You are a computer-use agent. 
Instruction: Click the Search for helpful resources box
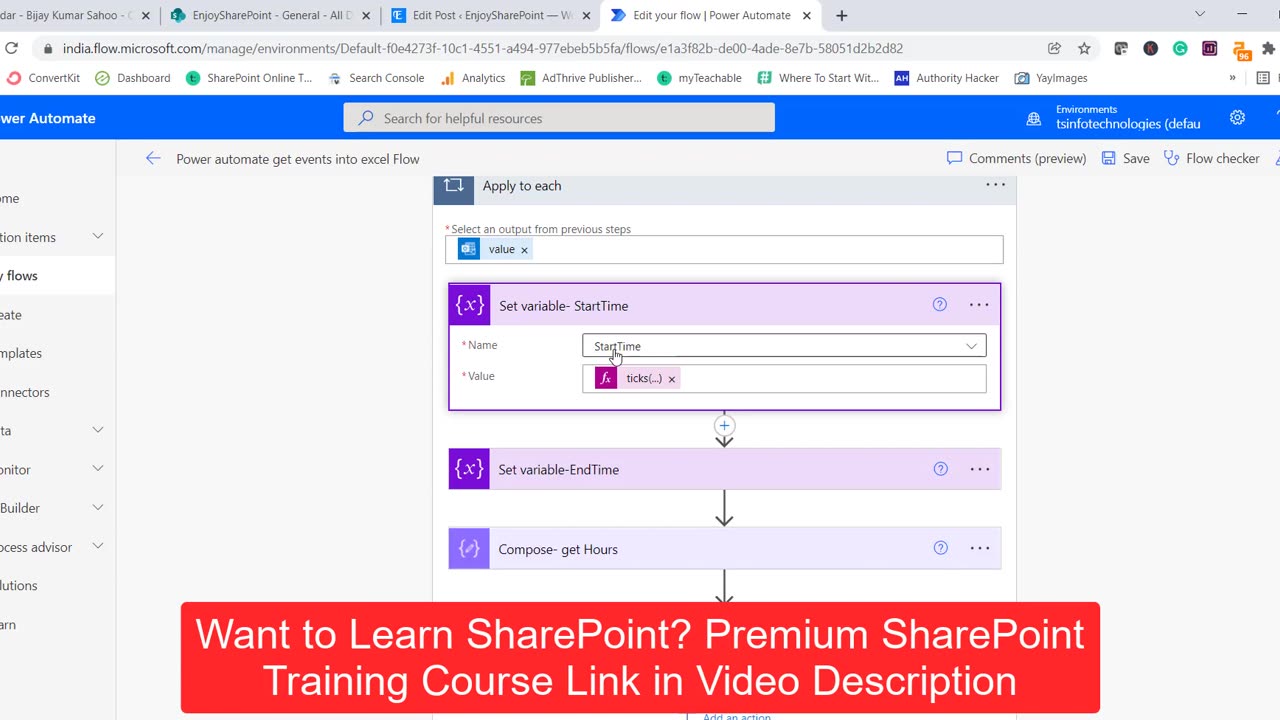[x=559, y=118]
